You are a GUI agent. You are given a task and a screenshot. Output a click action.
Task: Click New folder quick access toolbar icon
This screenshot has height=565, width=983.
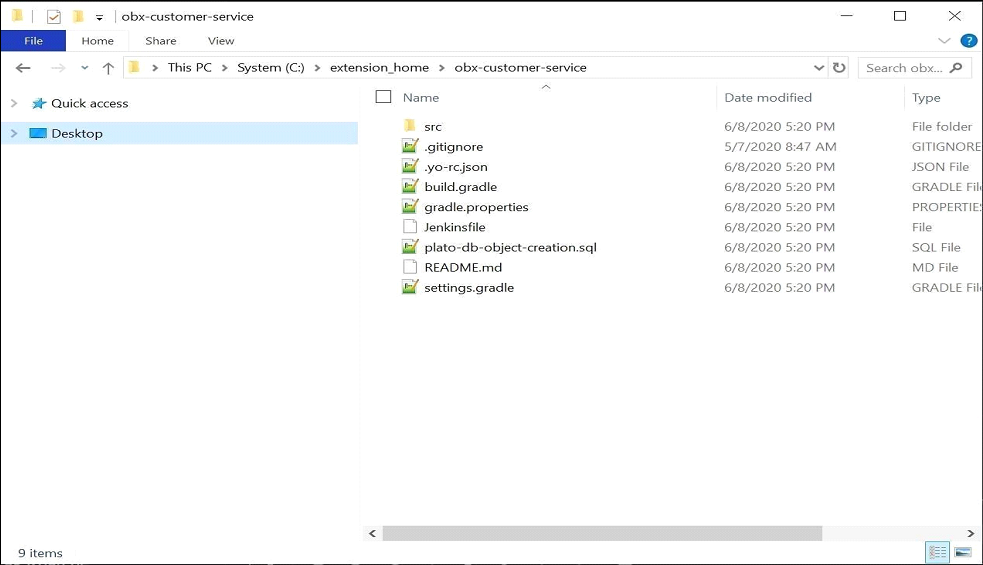pyautogui.click(x=78, y=16)
